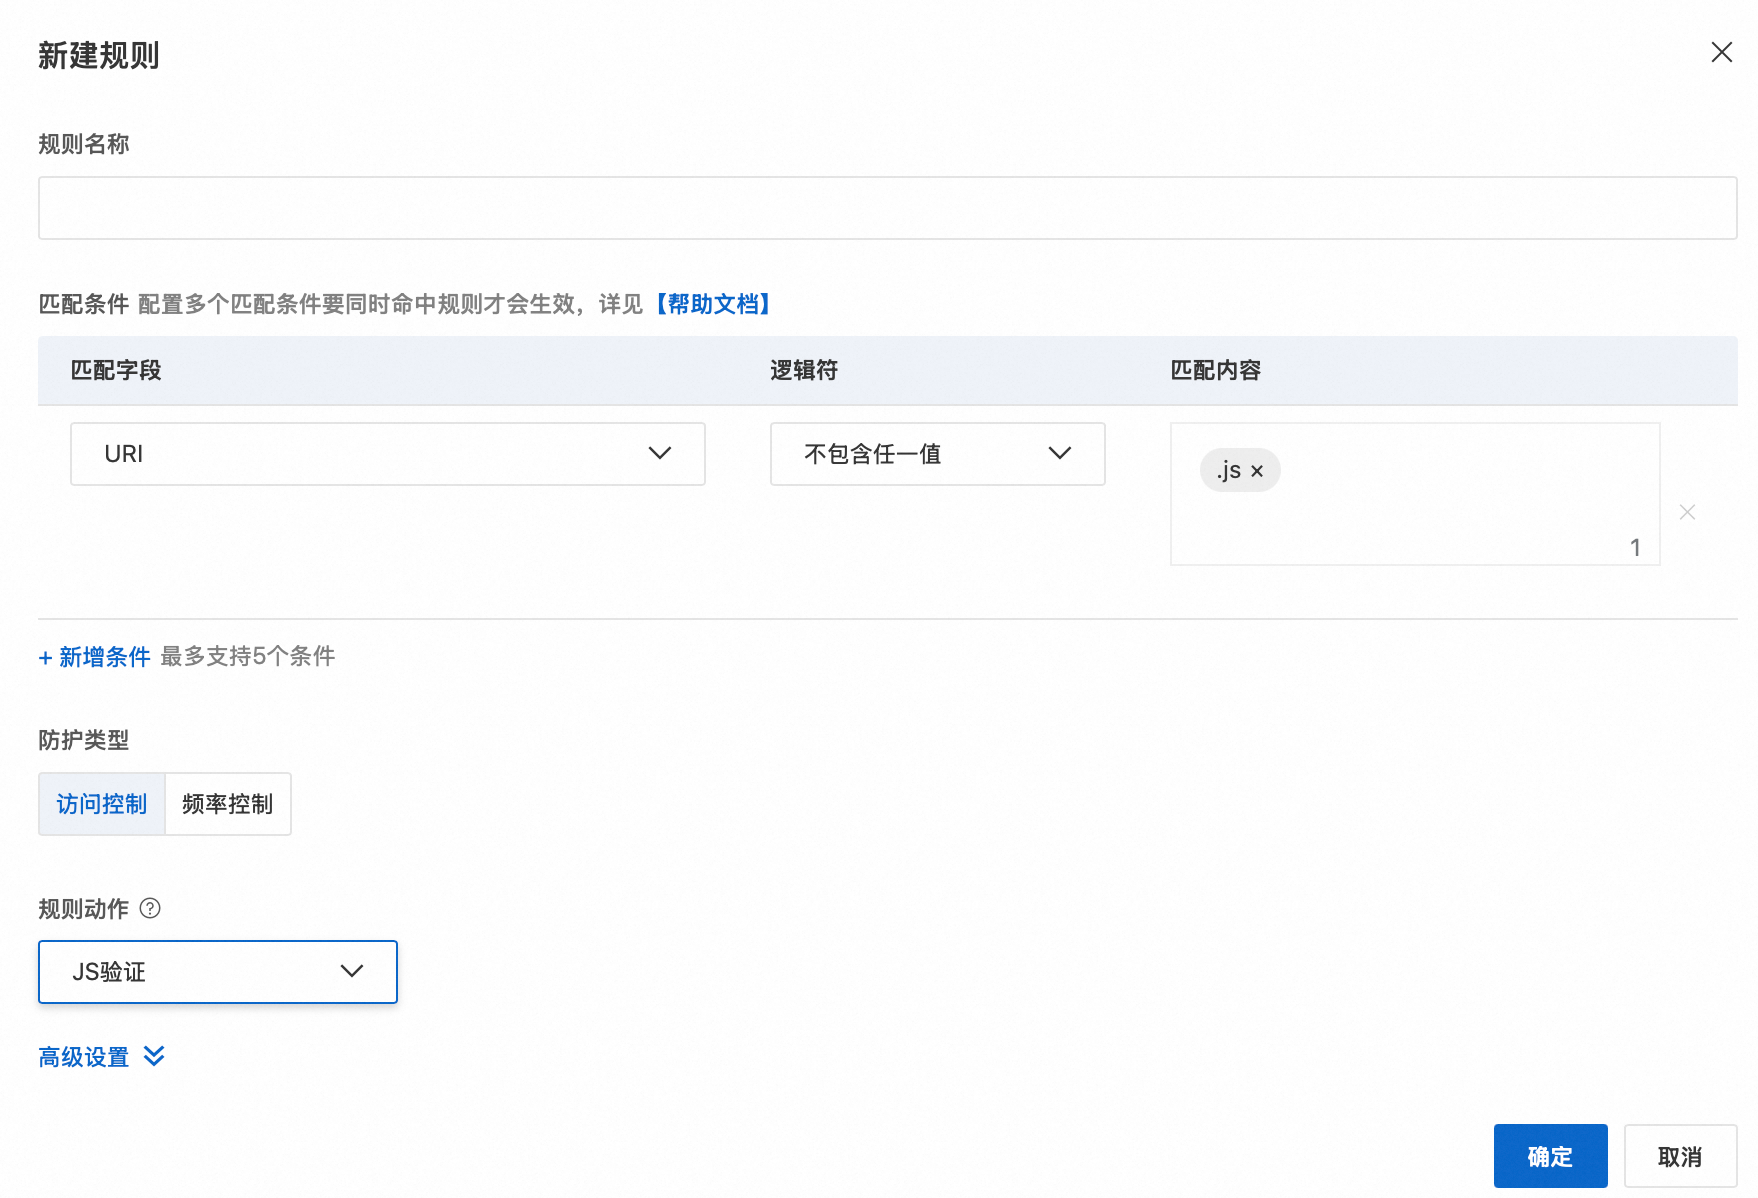Switch to the 频率控制 protection type
The image size is (1758, 1198).
pos(228,804)
